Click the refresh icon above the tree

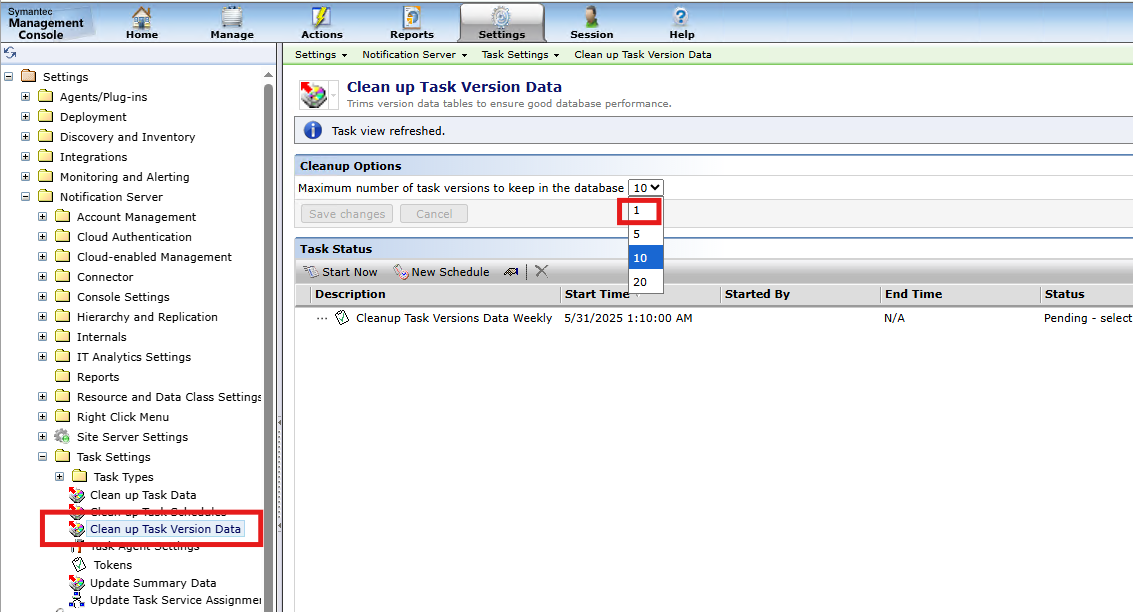click(10, 53)
